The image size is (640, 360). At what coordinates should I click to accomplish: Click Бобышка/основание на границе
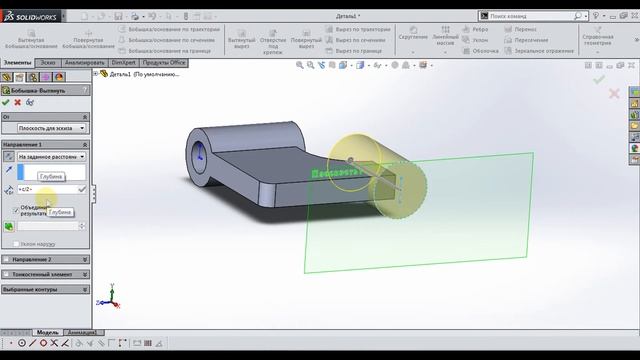[x=165, y=51]
